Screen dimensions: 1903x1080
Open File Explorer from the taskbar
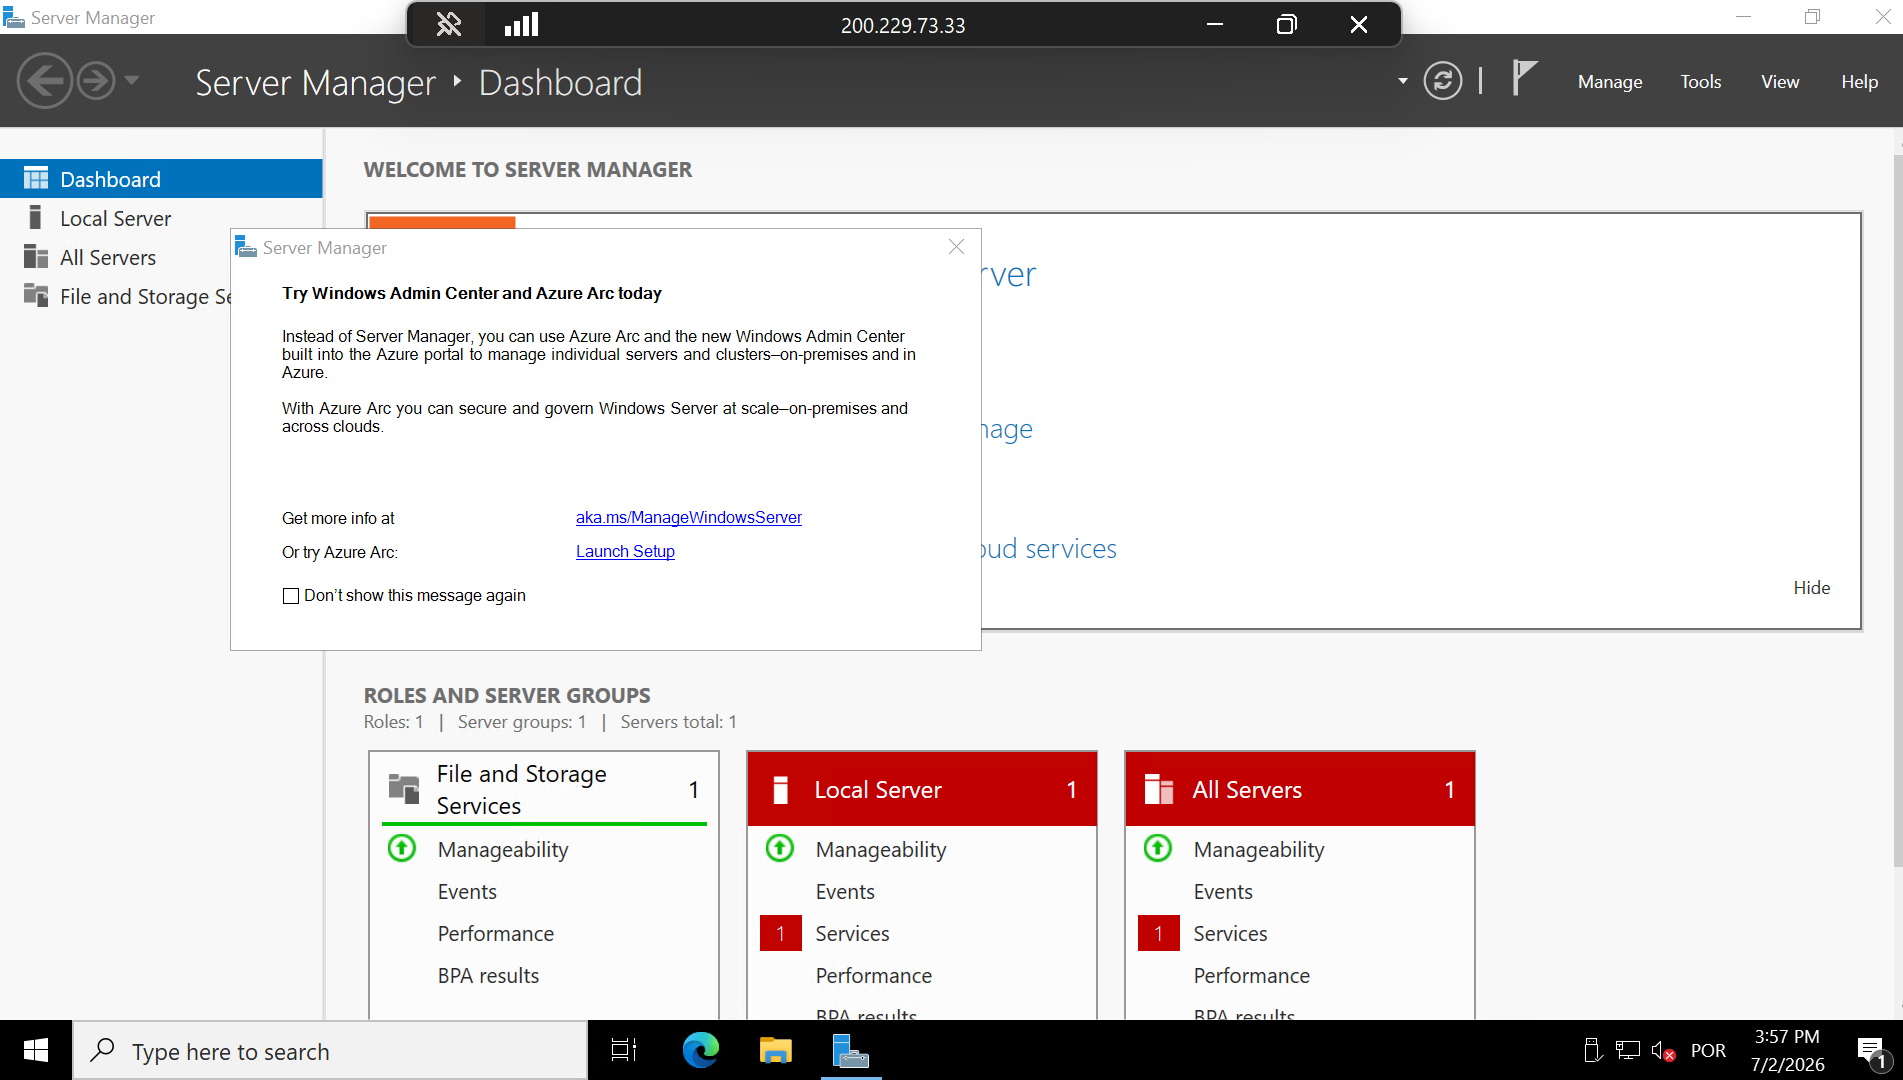(775, 1050)
